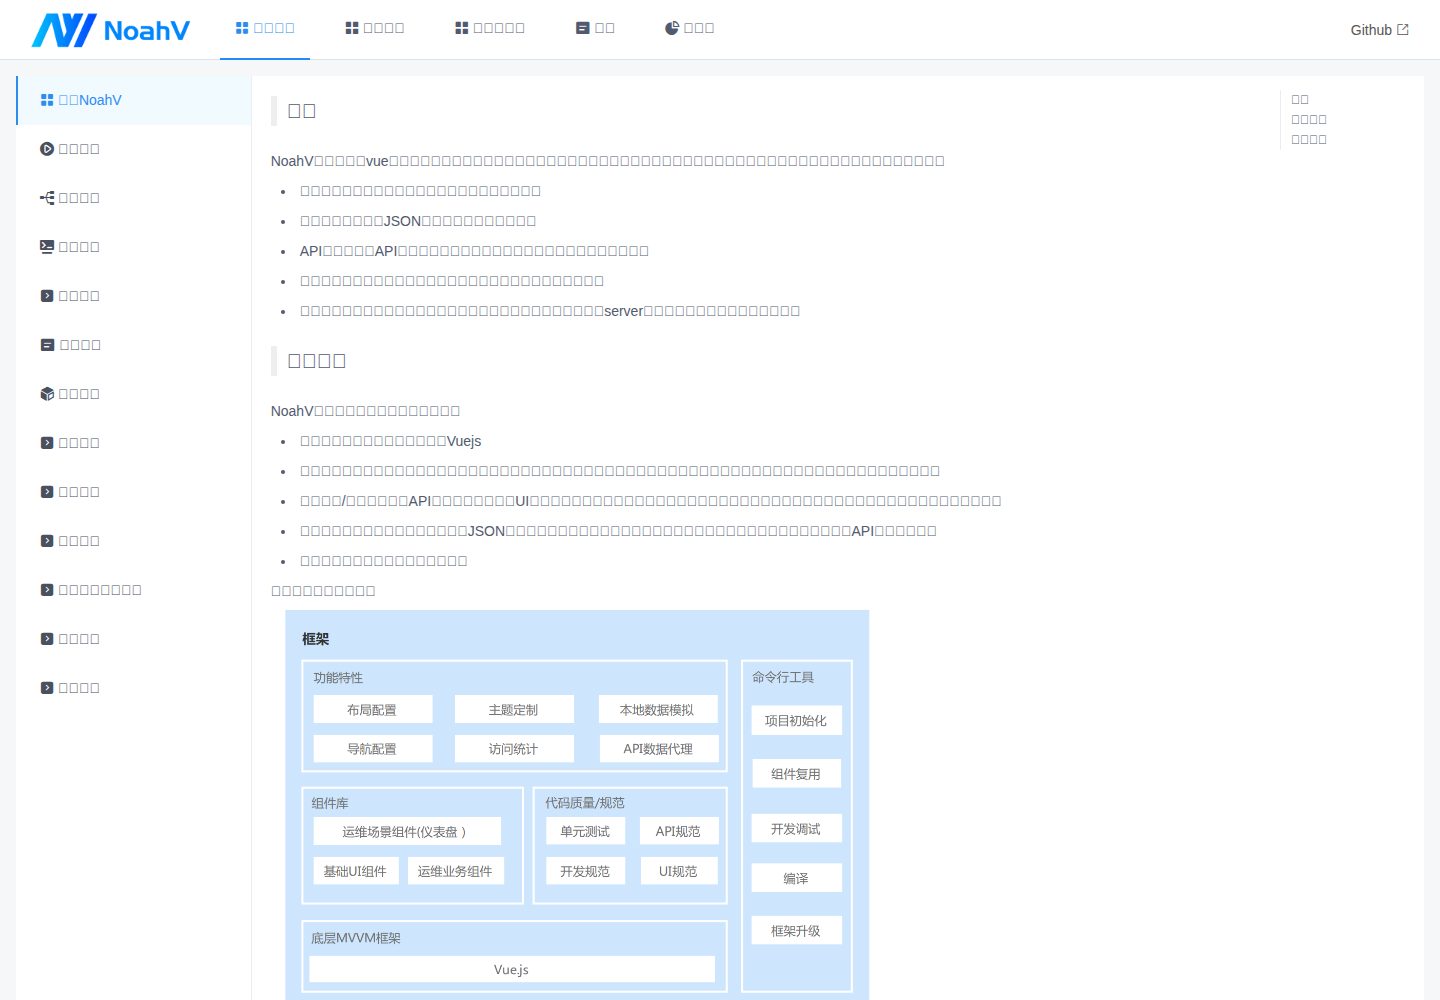Click the NoahV logo in the header
Screen dimensions: 1440x1000
(111, 30)
